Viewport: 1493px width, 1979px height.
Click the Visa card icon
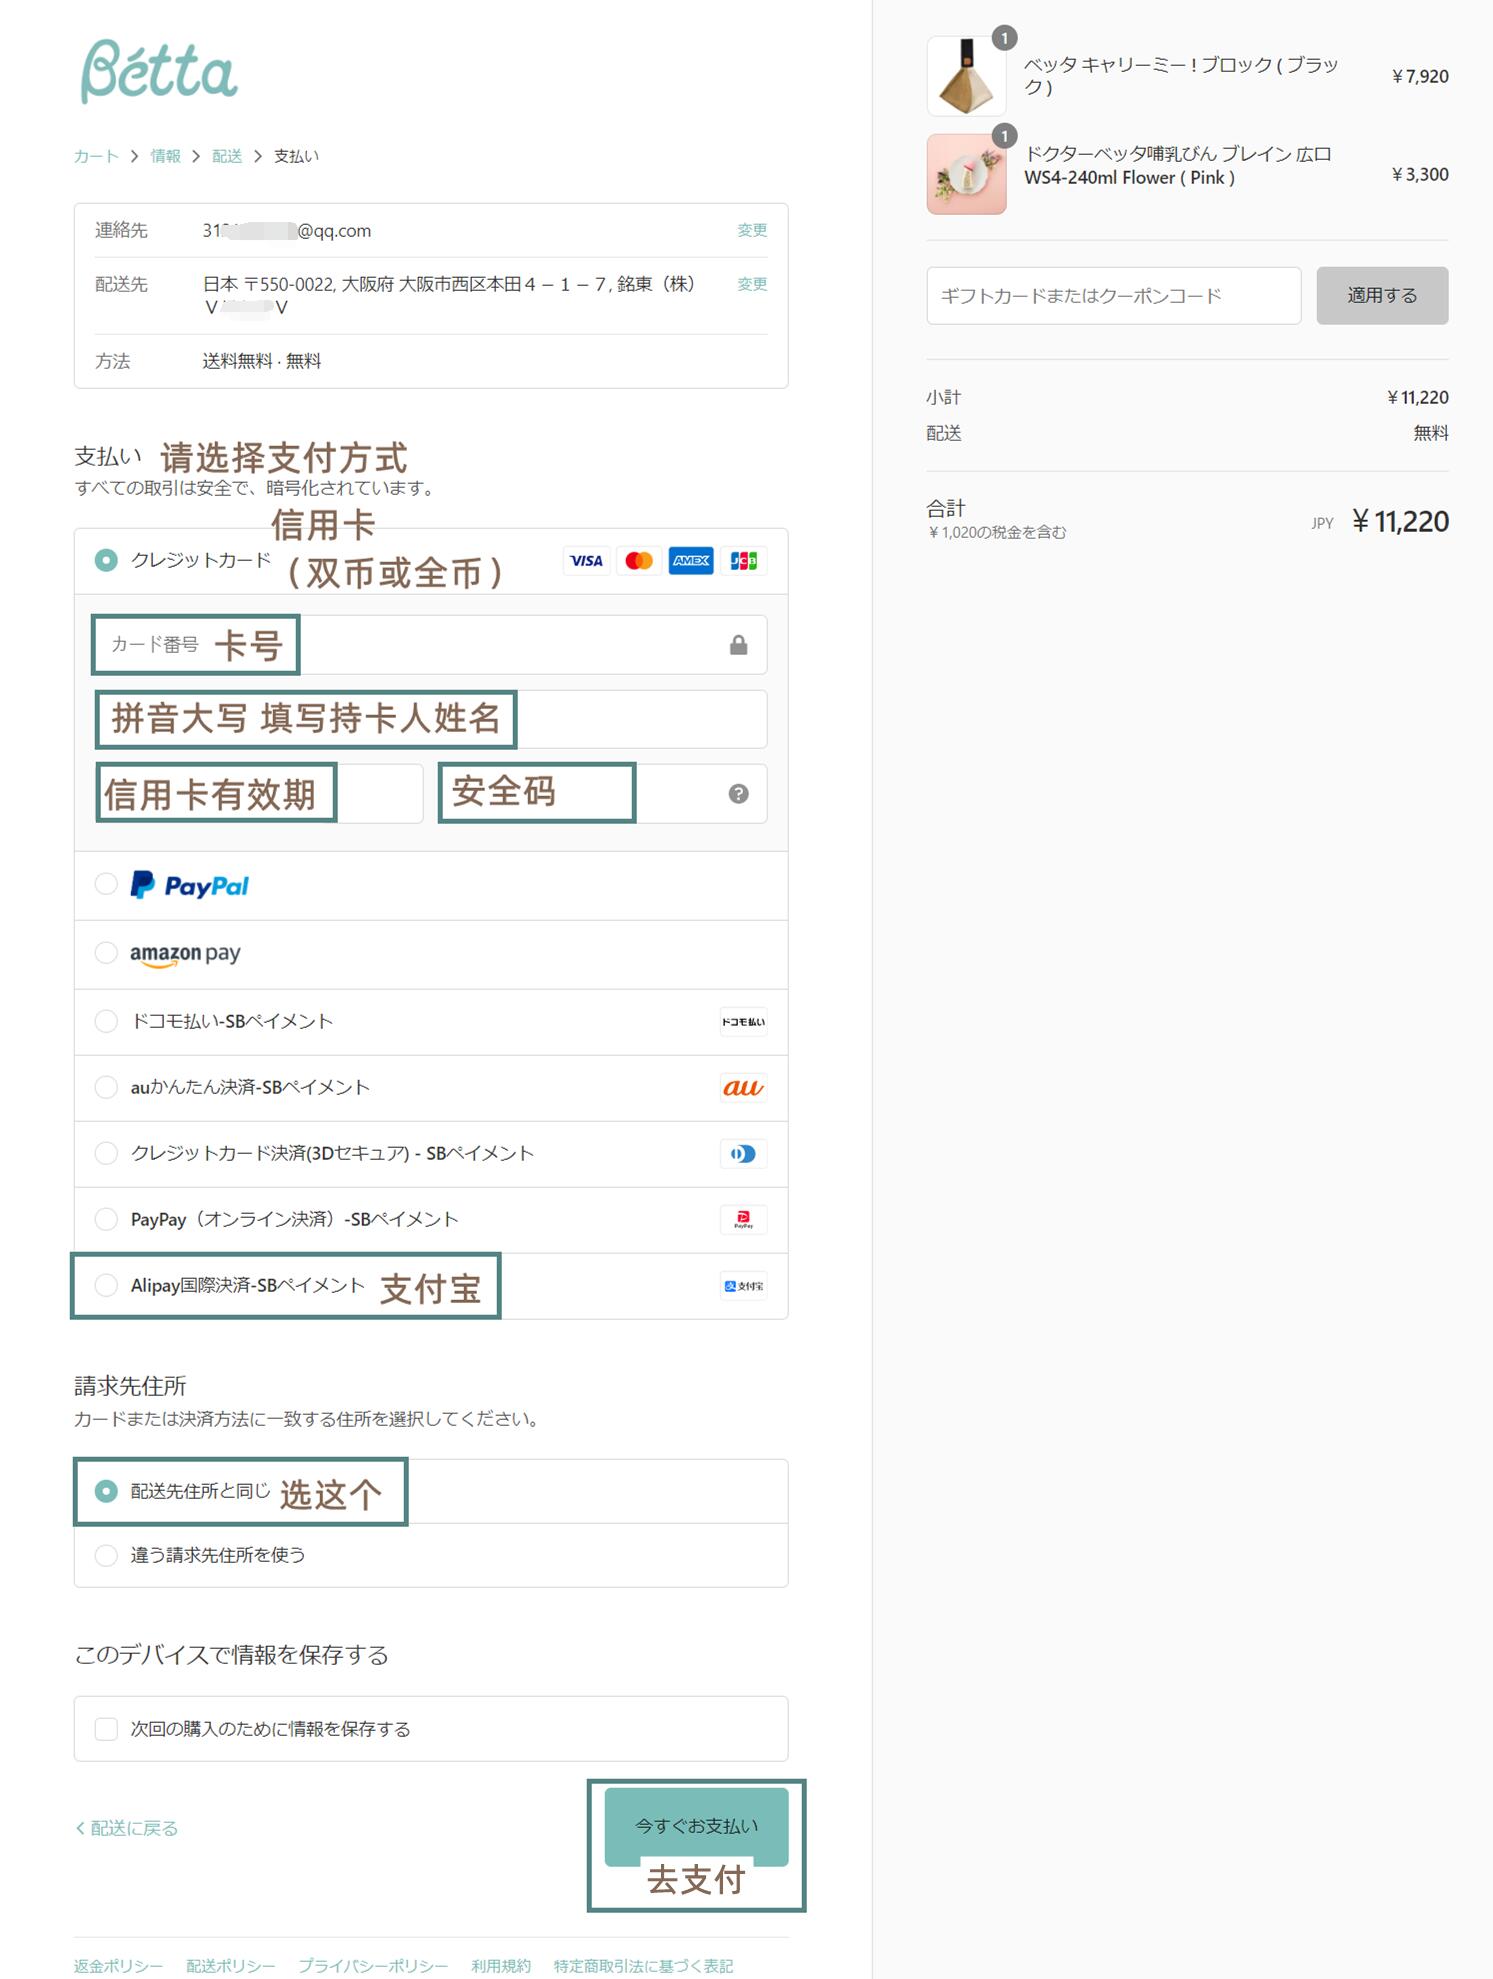pyautogui.click(x=586, y=561)
